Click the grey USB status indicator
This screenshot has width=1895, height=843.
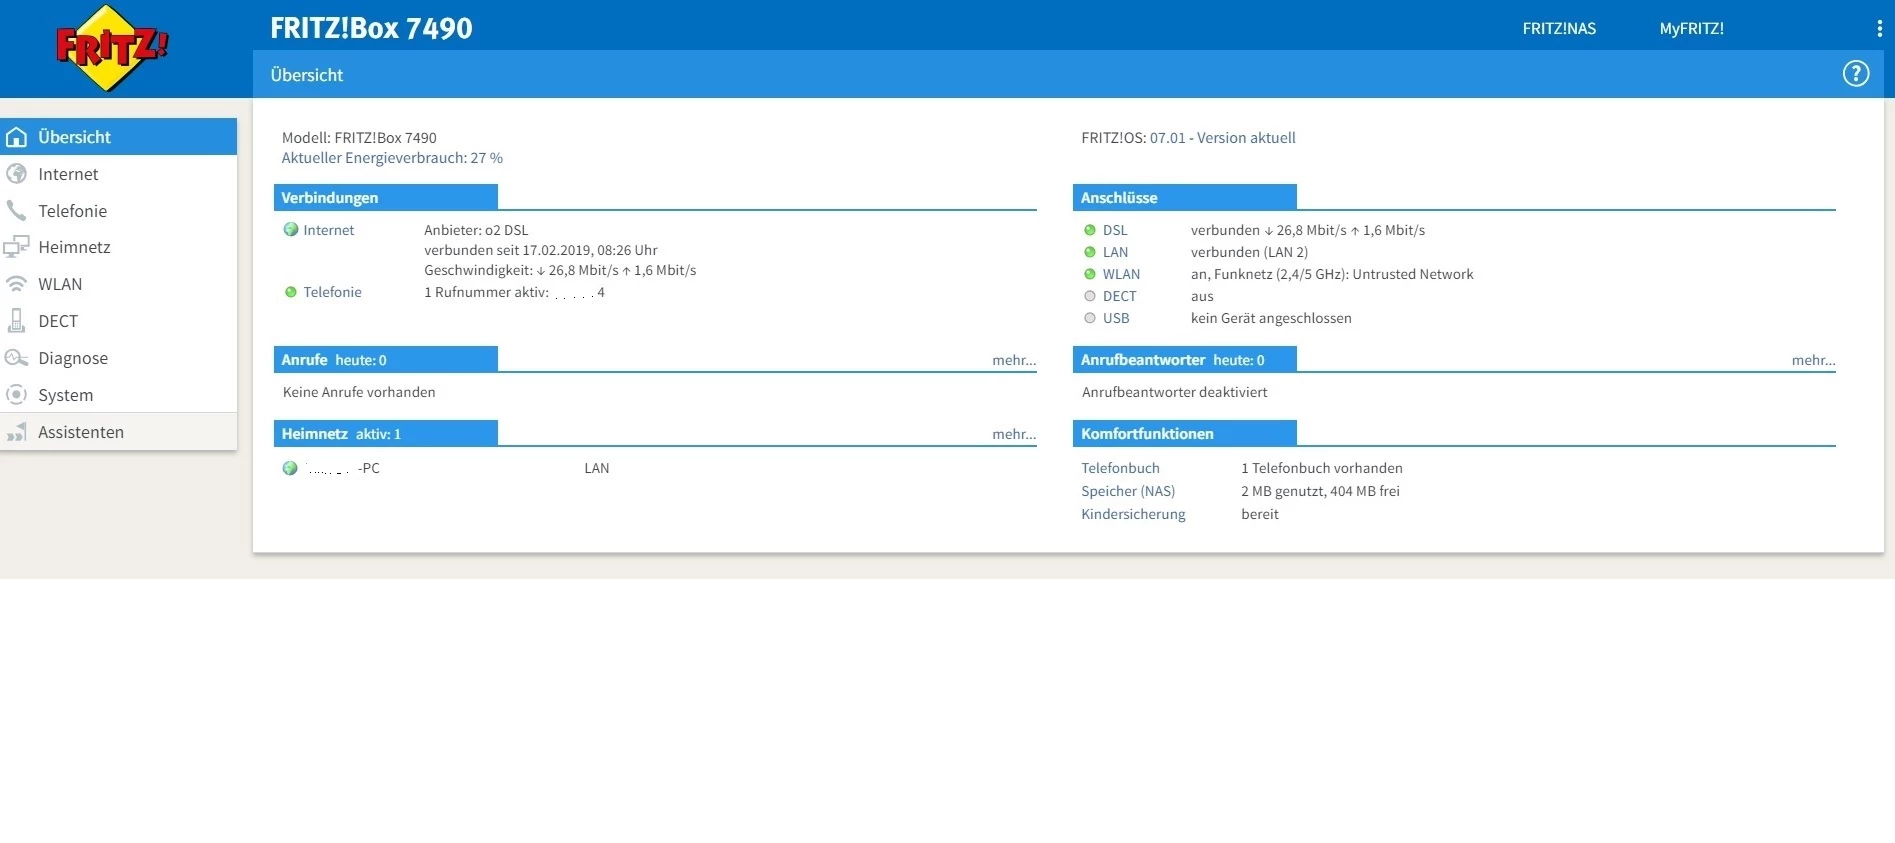[1090, 318]
